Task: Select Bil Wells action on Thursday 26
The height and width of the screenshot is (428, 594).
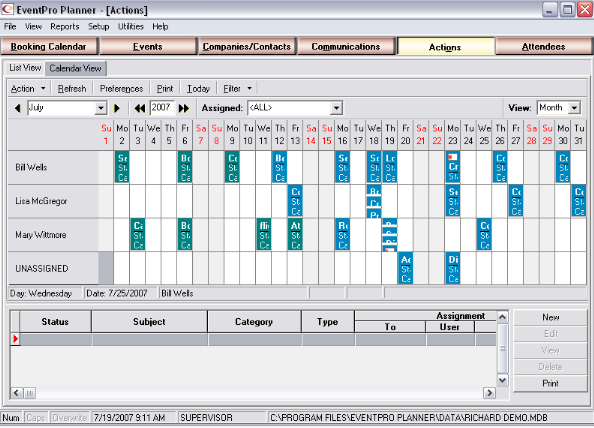Action: tap(500, 167)
